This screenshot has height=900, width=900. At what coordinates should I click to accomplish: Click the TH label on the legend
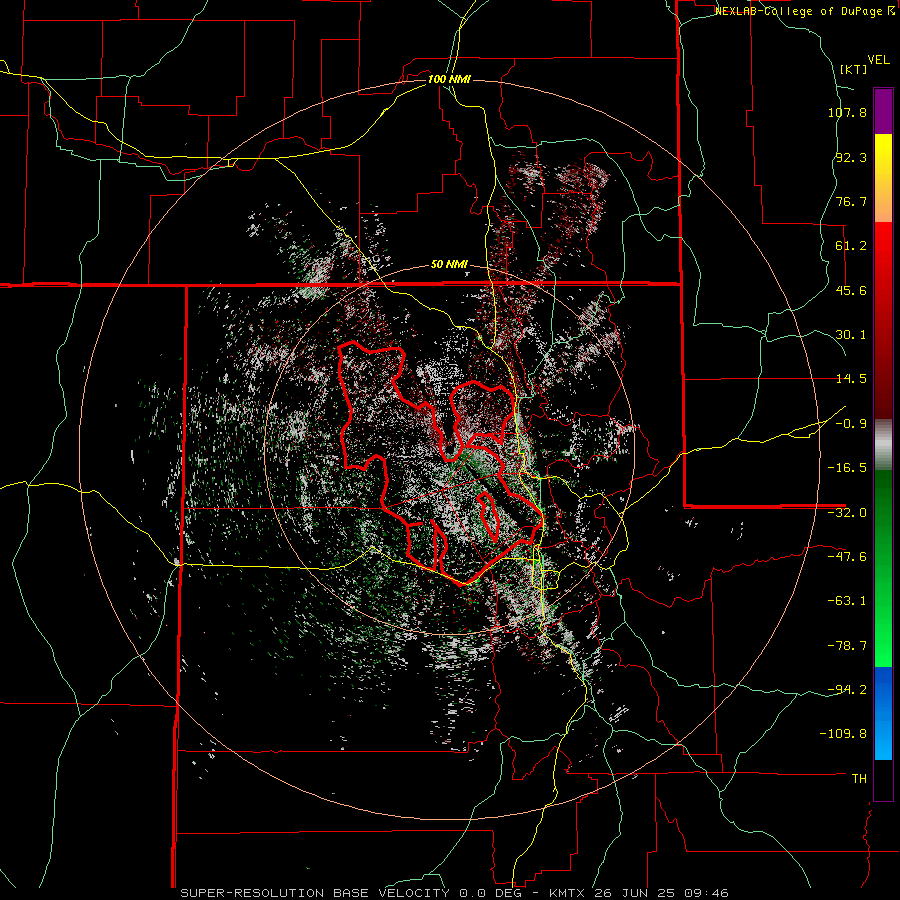[x=859, y=779]
